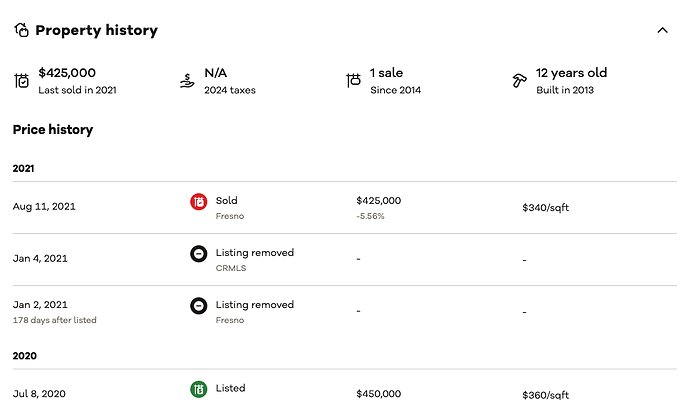Select the $360/sqft value
684x400 pixels.
[546, 395]
